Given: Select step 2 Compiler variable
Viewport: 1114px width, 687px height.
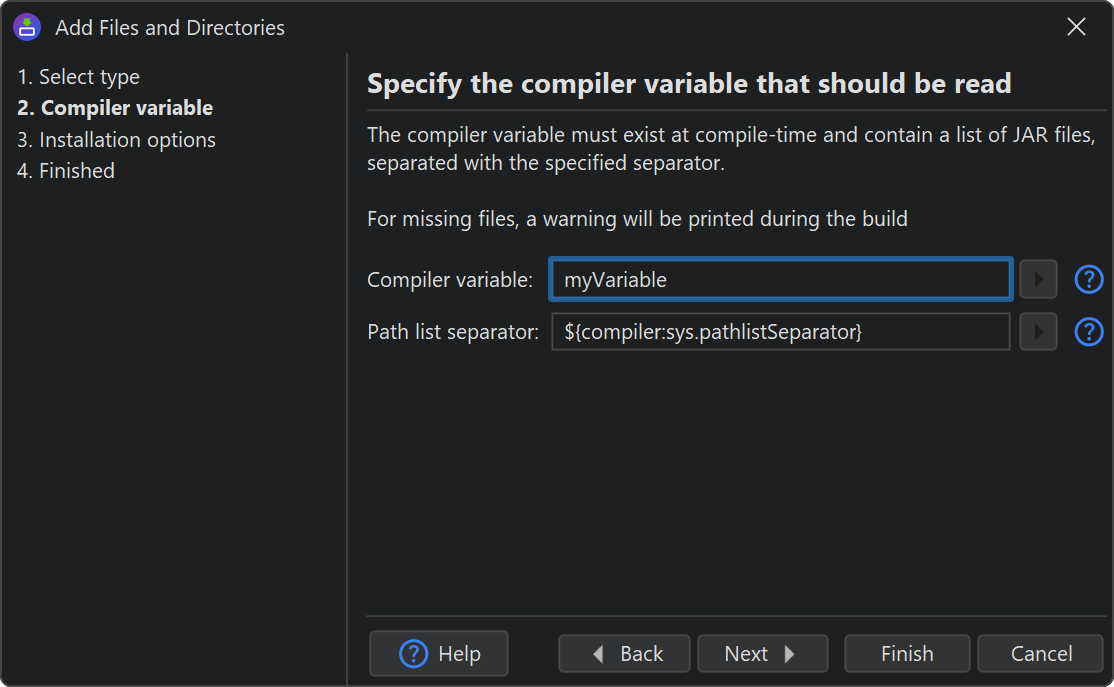Looking at the screenshot, I should coord(115,108).
